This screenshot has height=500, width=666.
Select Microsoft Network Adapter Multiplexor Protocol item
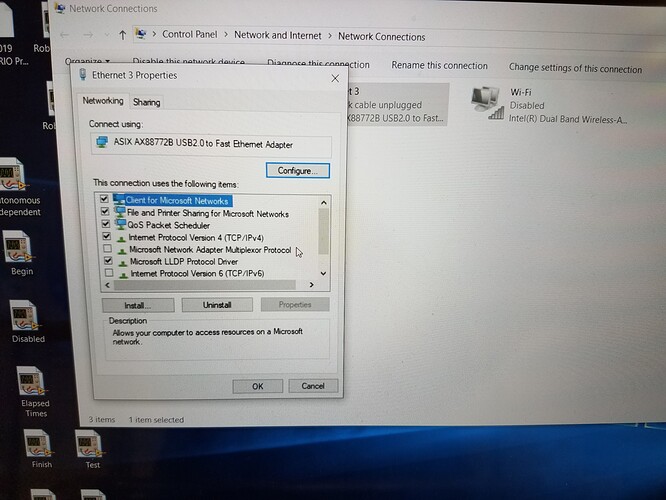coord(205,250)
